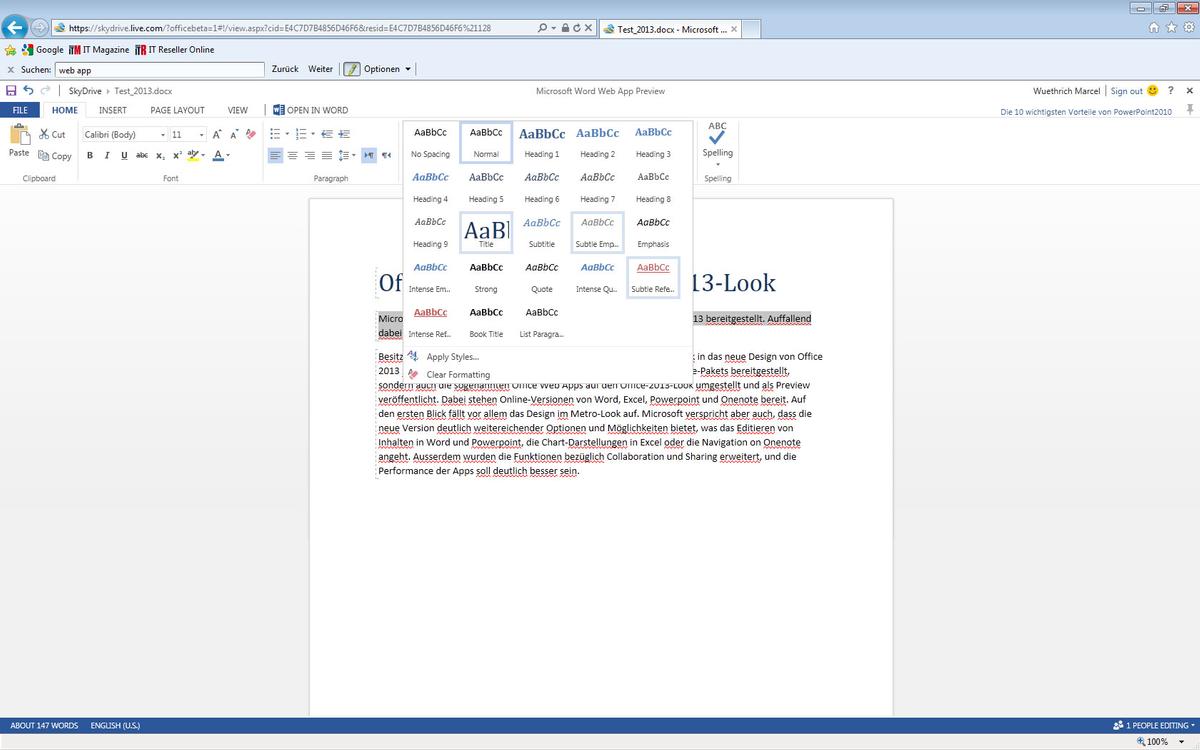This screenshot has height=750, width=1200.
Task: Decrease paragraph indent
Action: (x=328, y=134)
